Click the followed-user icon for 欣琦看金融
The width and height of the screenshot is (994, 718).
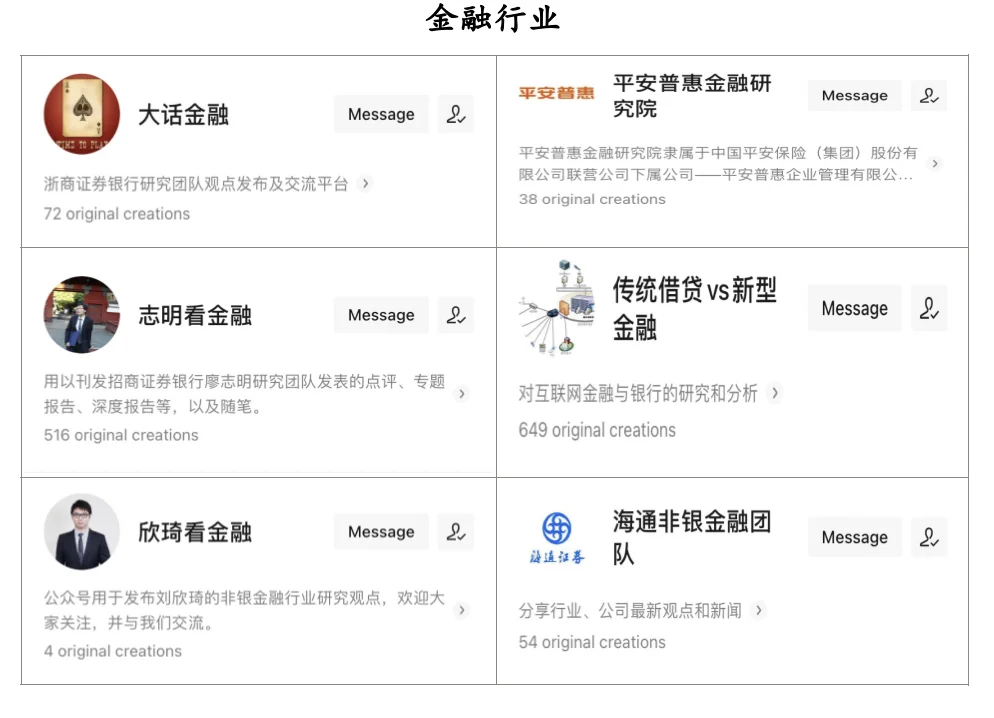click(456, 532)
